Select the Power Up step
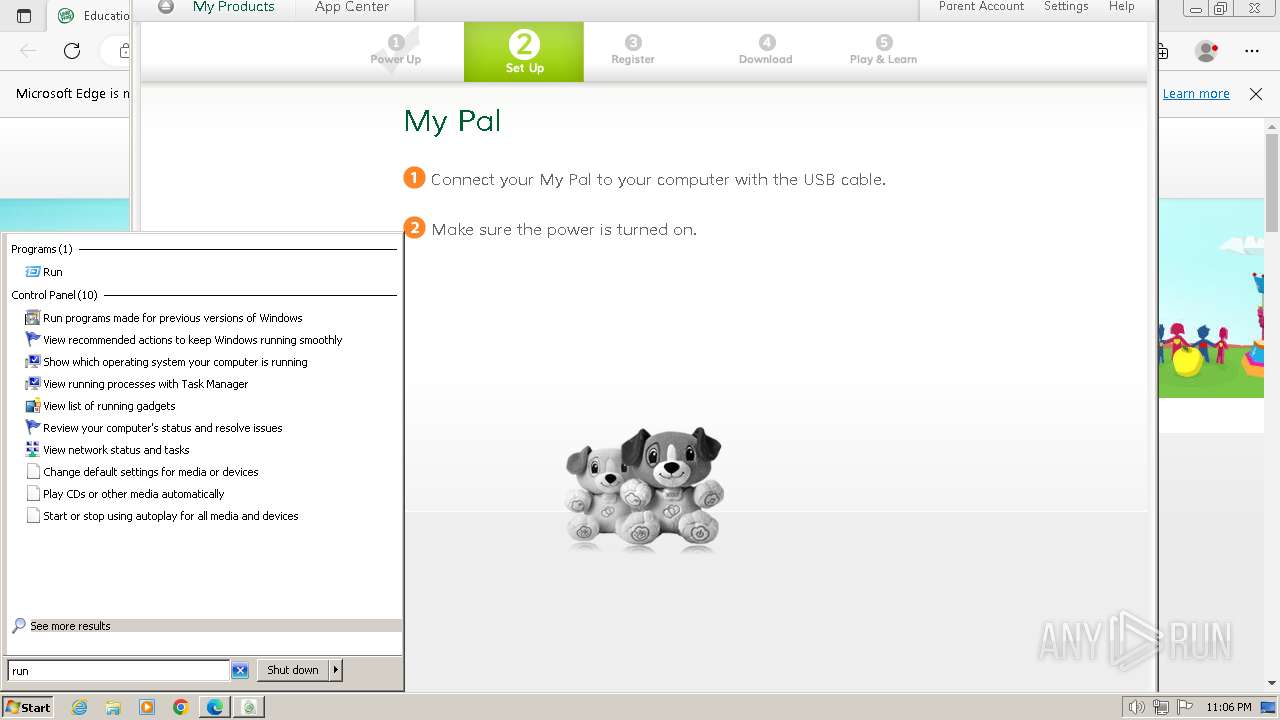Screen dimensions: 1280x720 click(396, 51)
